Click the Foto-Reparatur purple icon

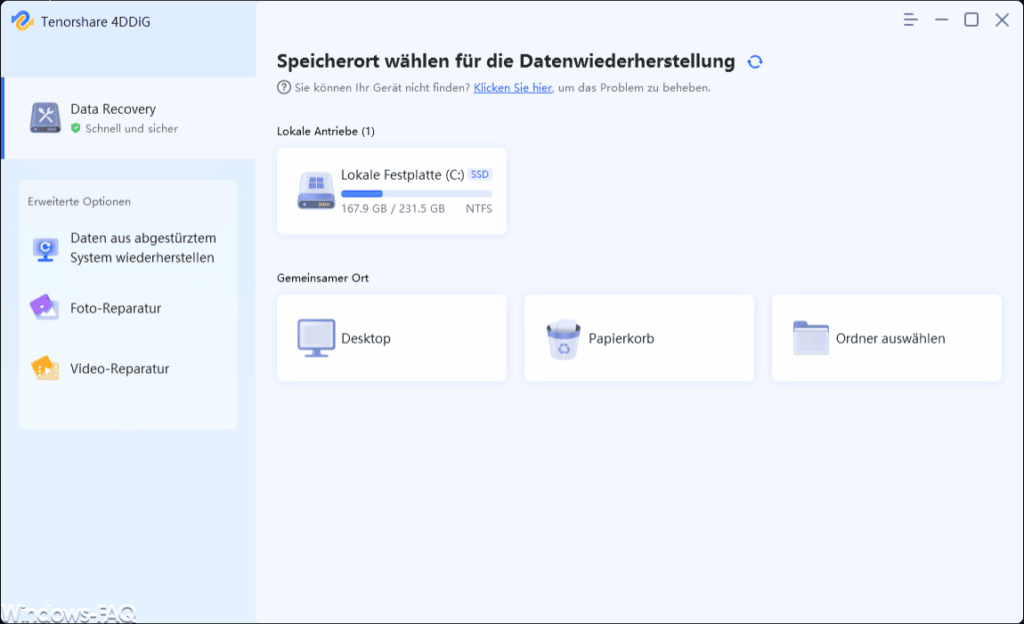pyautogui.click(x=44, y=307)
